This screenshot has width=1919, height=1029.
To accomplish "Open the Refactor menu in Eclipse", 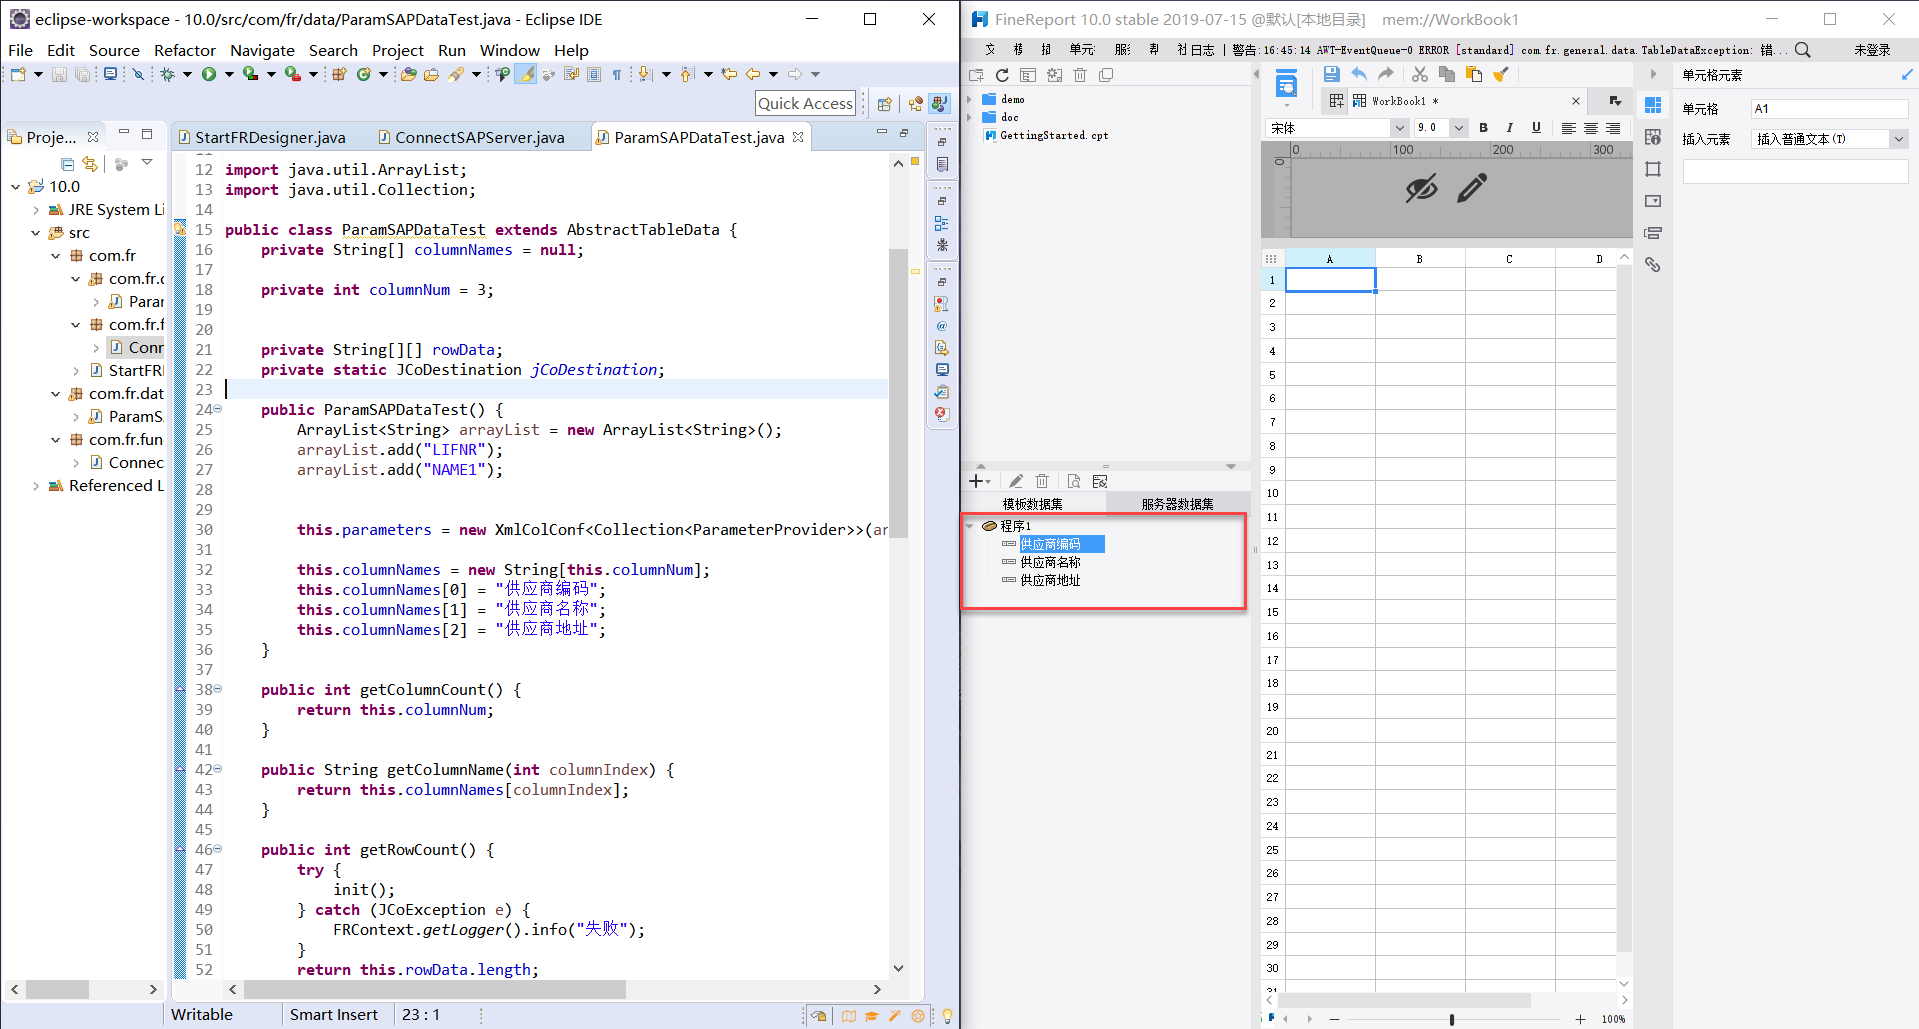I will tap(184, 50).
